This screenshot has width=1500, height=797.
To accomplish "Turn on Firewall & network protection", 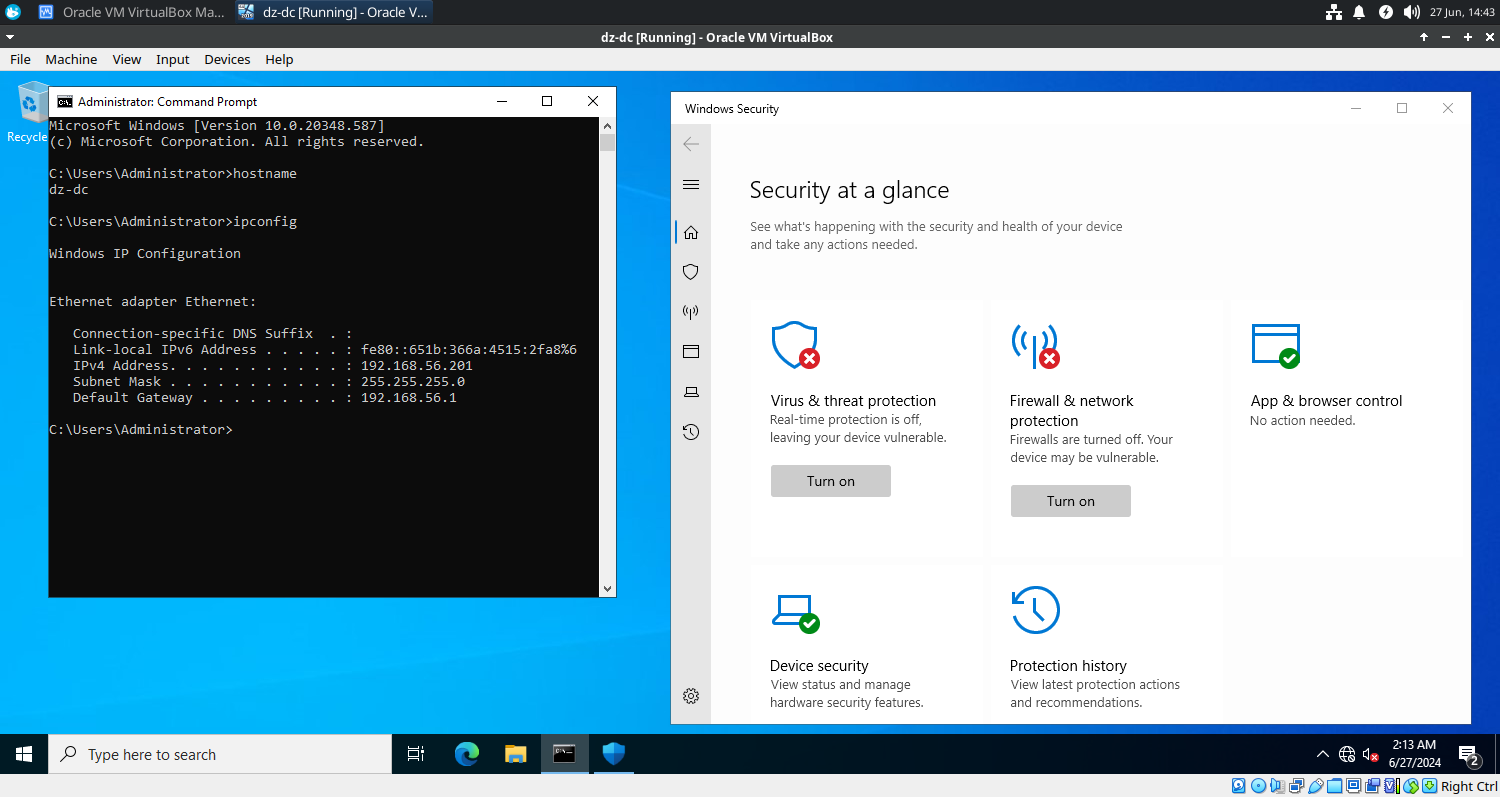I will coord(1071,501).
